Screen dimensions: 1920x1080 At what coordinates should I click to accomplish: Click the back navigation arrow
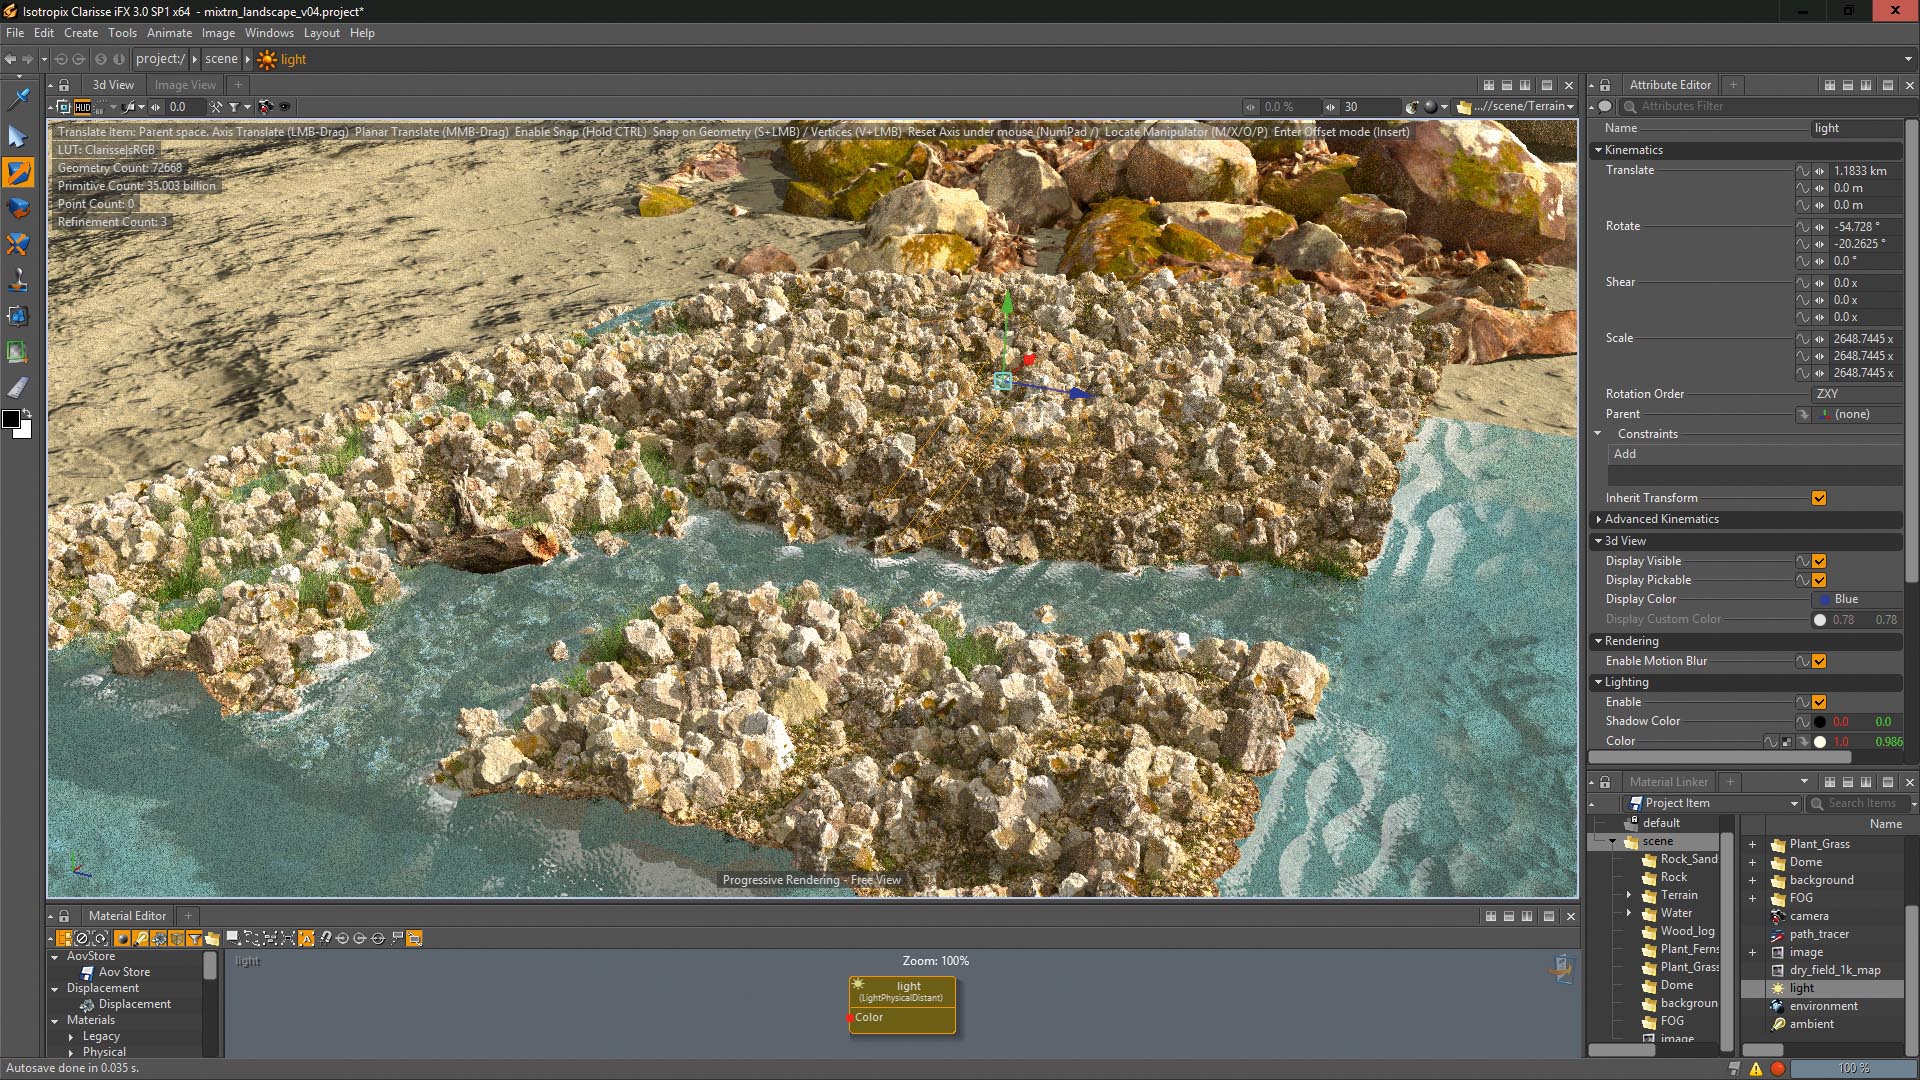click(11, 59)
